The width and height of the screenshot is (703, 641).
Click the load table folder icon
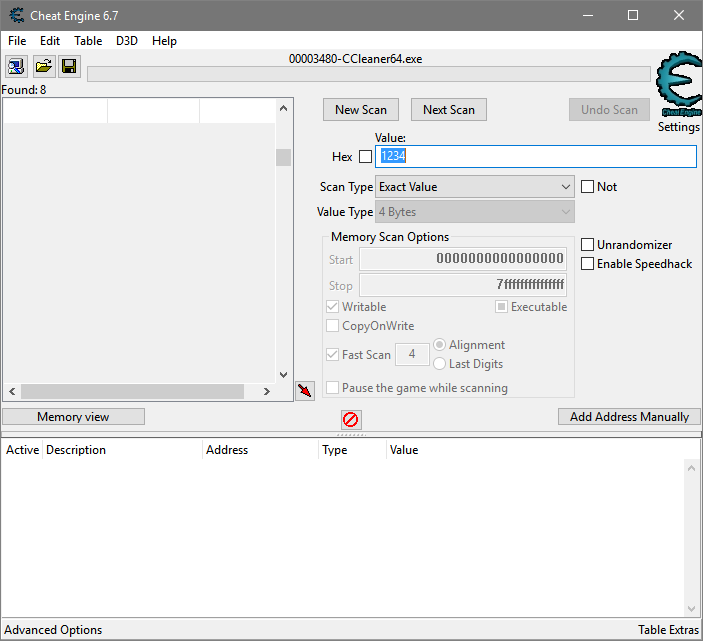[x=43, y=67]
